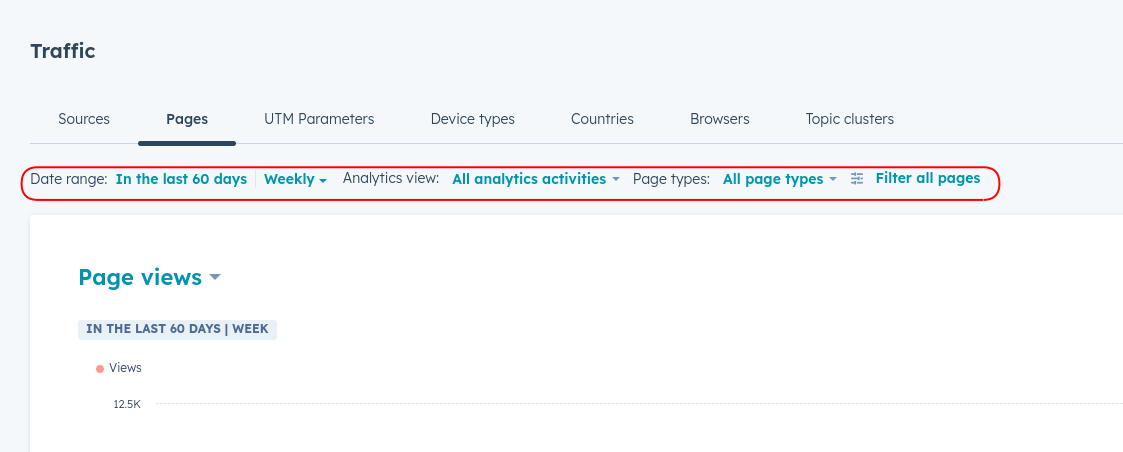Viewport: 1123px width, 452px height.
Task: Click the filter sliders icon
Action: [x=857, y=179]
